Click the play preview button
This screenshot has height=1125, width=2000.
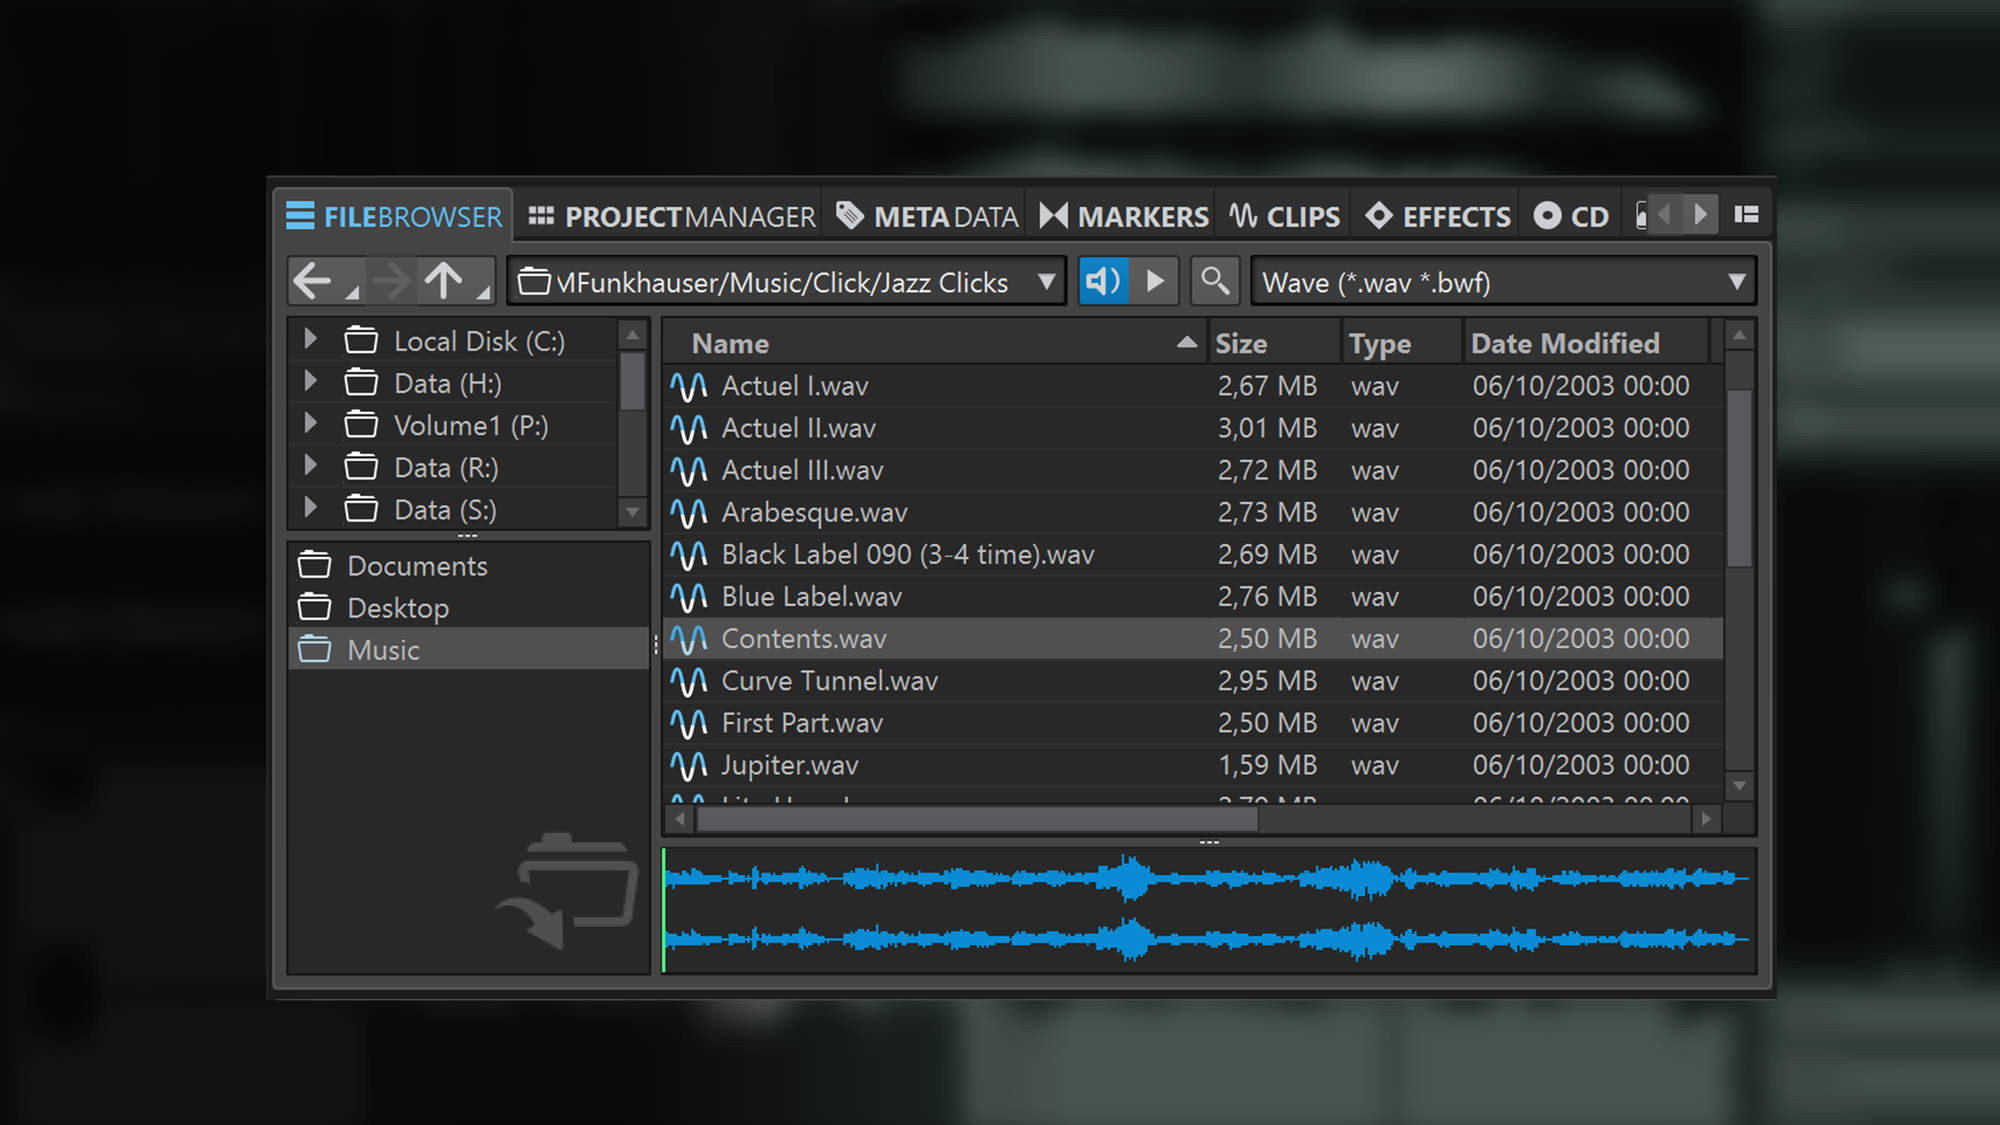pyautogui.click(x=1156, y=281)
